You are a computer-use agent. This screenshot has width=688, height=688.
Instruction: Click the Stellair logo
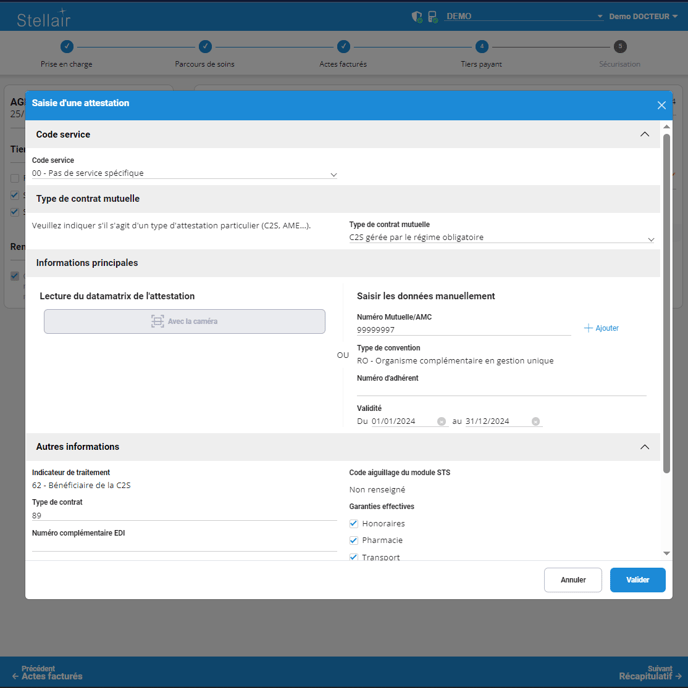[x=43, y=18]
